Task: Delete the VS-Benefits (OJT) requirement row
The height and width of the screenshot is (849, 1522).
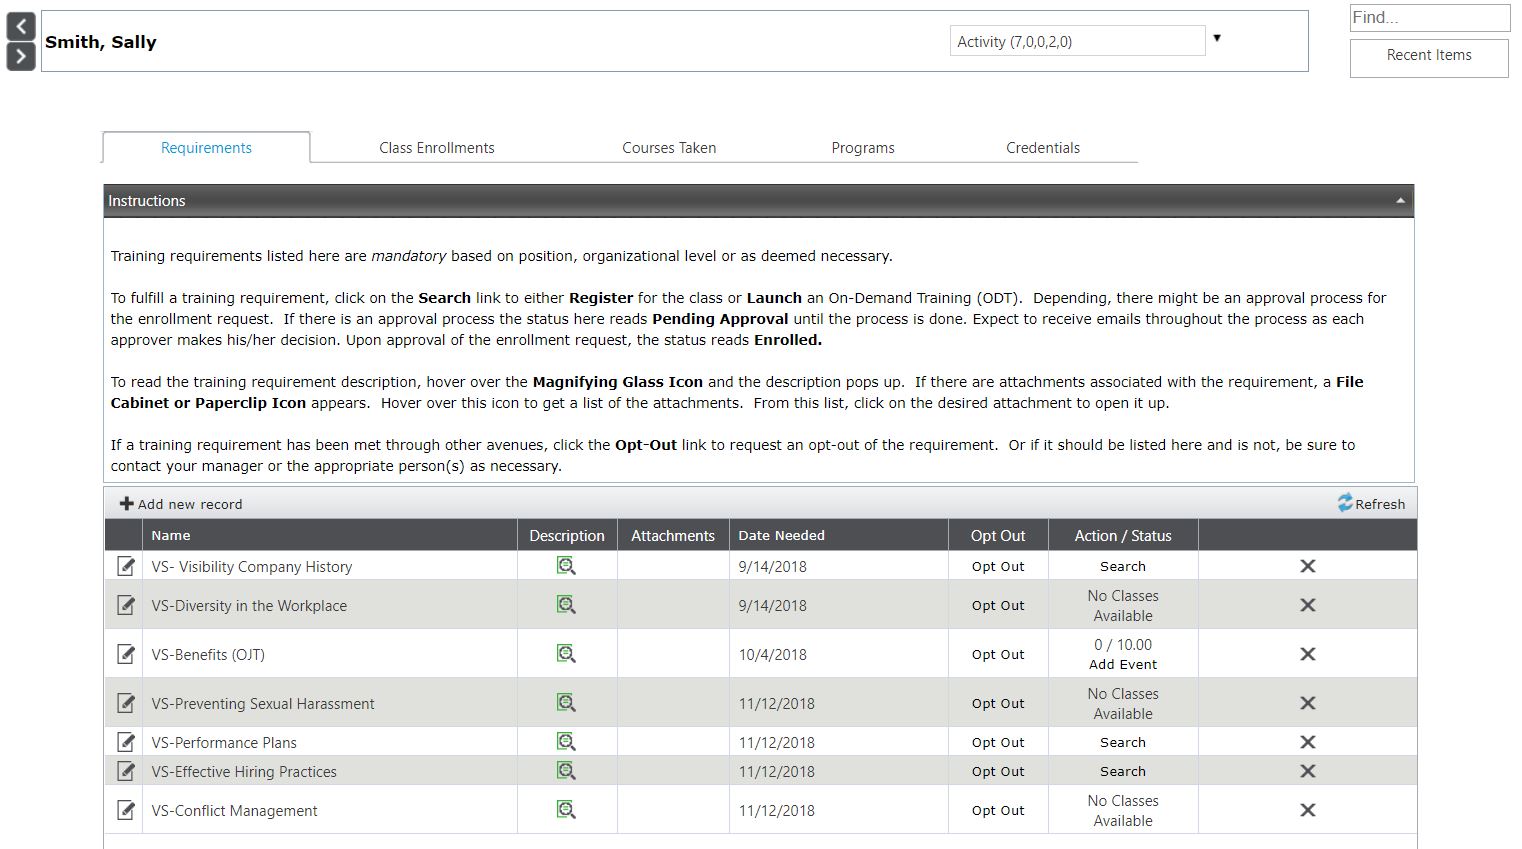Action: (x=1307, y=654)
